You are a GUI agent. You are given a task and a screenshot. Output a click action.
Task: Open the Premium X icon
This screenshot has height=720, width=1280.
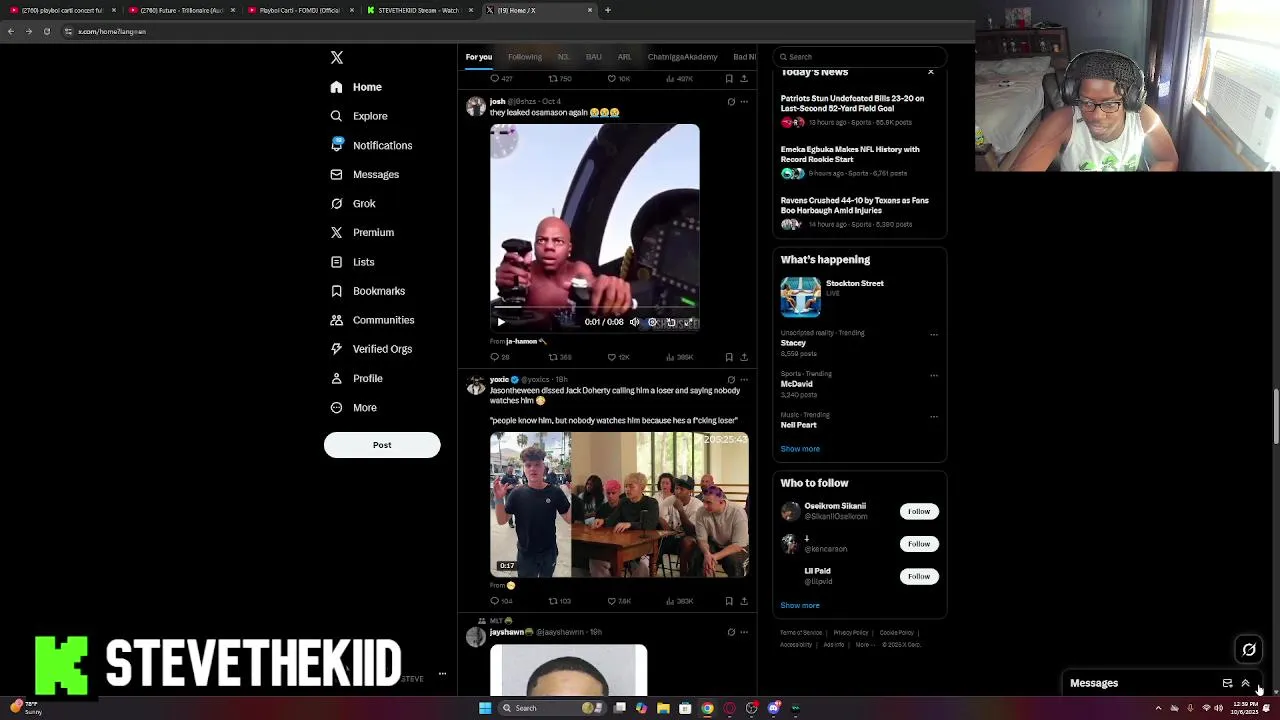point(336,232)
